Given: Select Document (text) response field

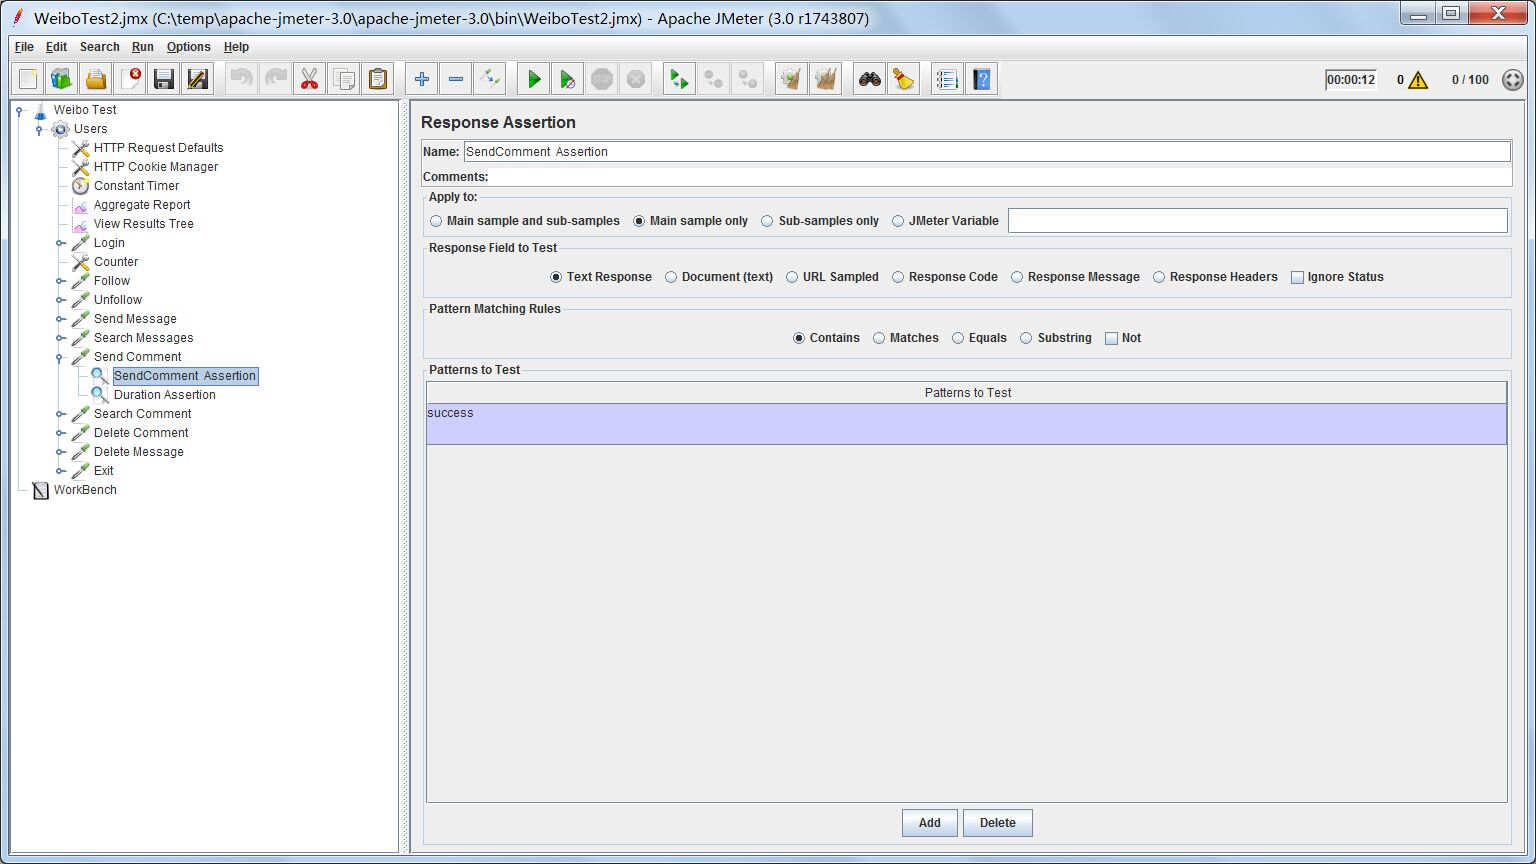Looking at the screenshot, I should tap(719, 277).
